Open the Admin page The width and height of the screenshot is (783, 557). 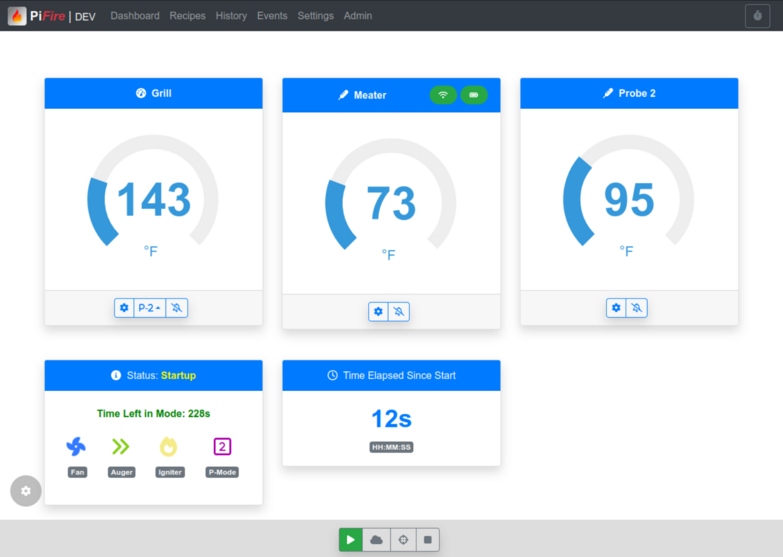[x=358, y=16]
